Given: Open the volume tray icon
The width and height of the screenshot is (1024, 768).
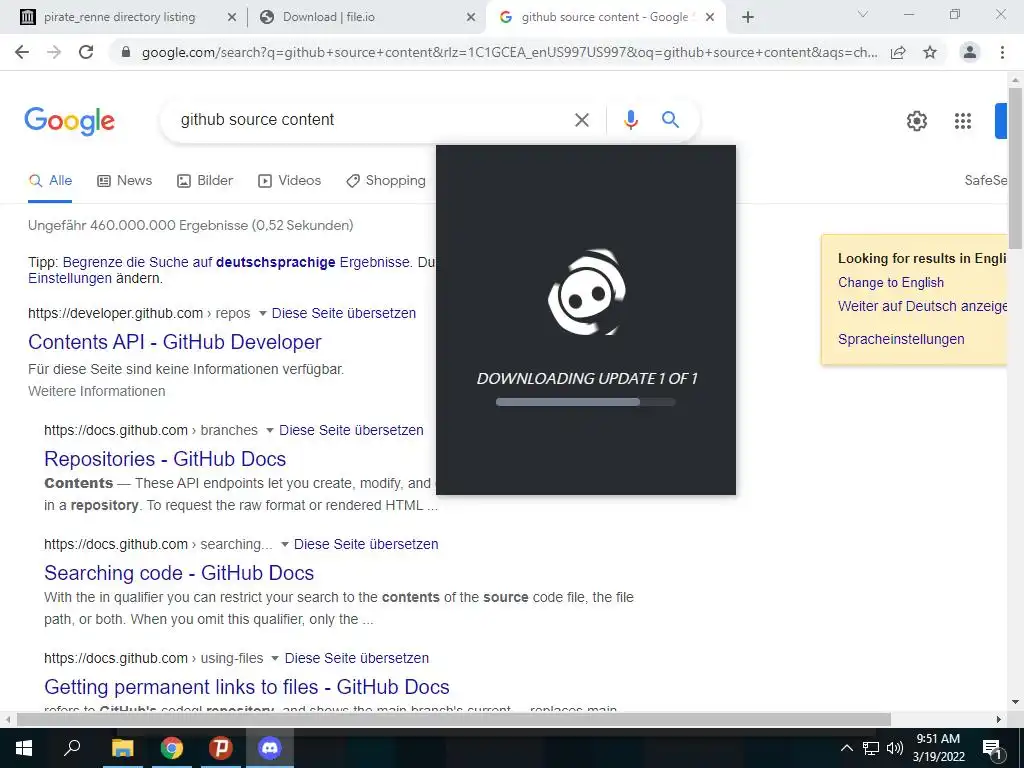Looking at the screenshot, I should 895,748.
